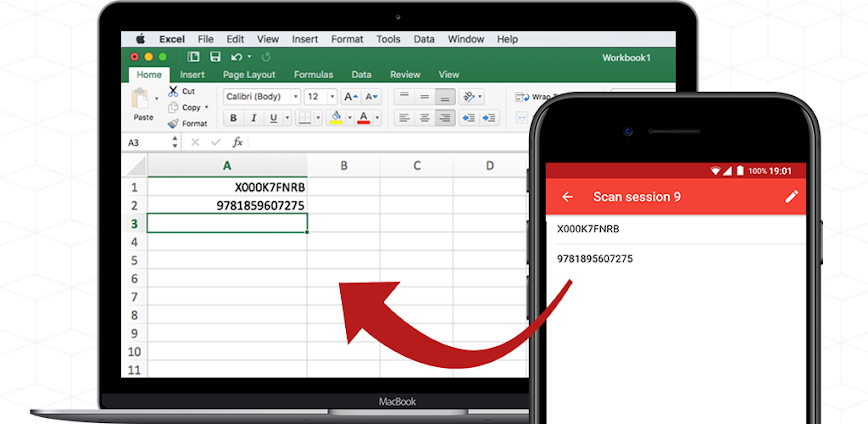Click the Save icon in title bar
Image resolution: width=868 pixels, height=424 pixels.
click(215, 57)
